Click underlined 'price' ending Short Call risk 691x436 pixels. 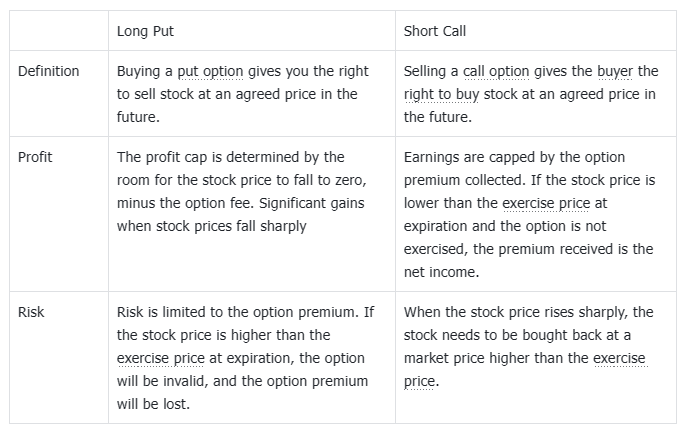click(x=419, y=381)
